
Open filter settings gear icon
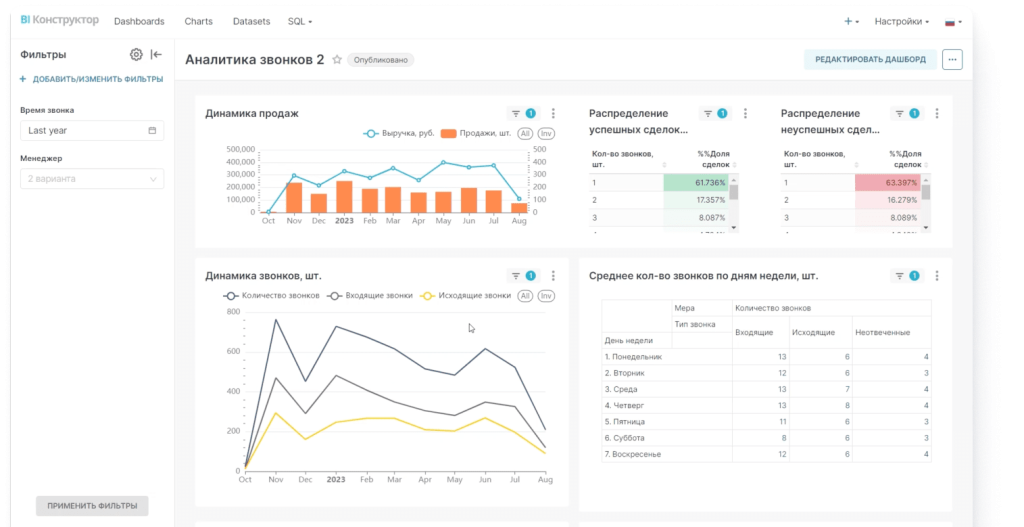pos(136,55)
